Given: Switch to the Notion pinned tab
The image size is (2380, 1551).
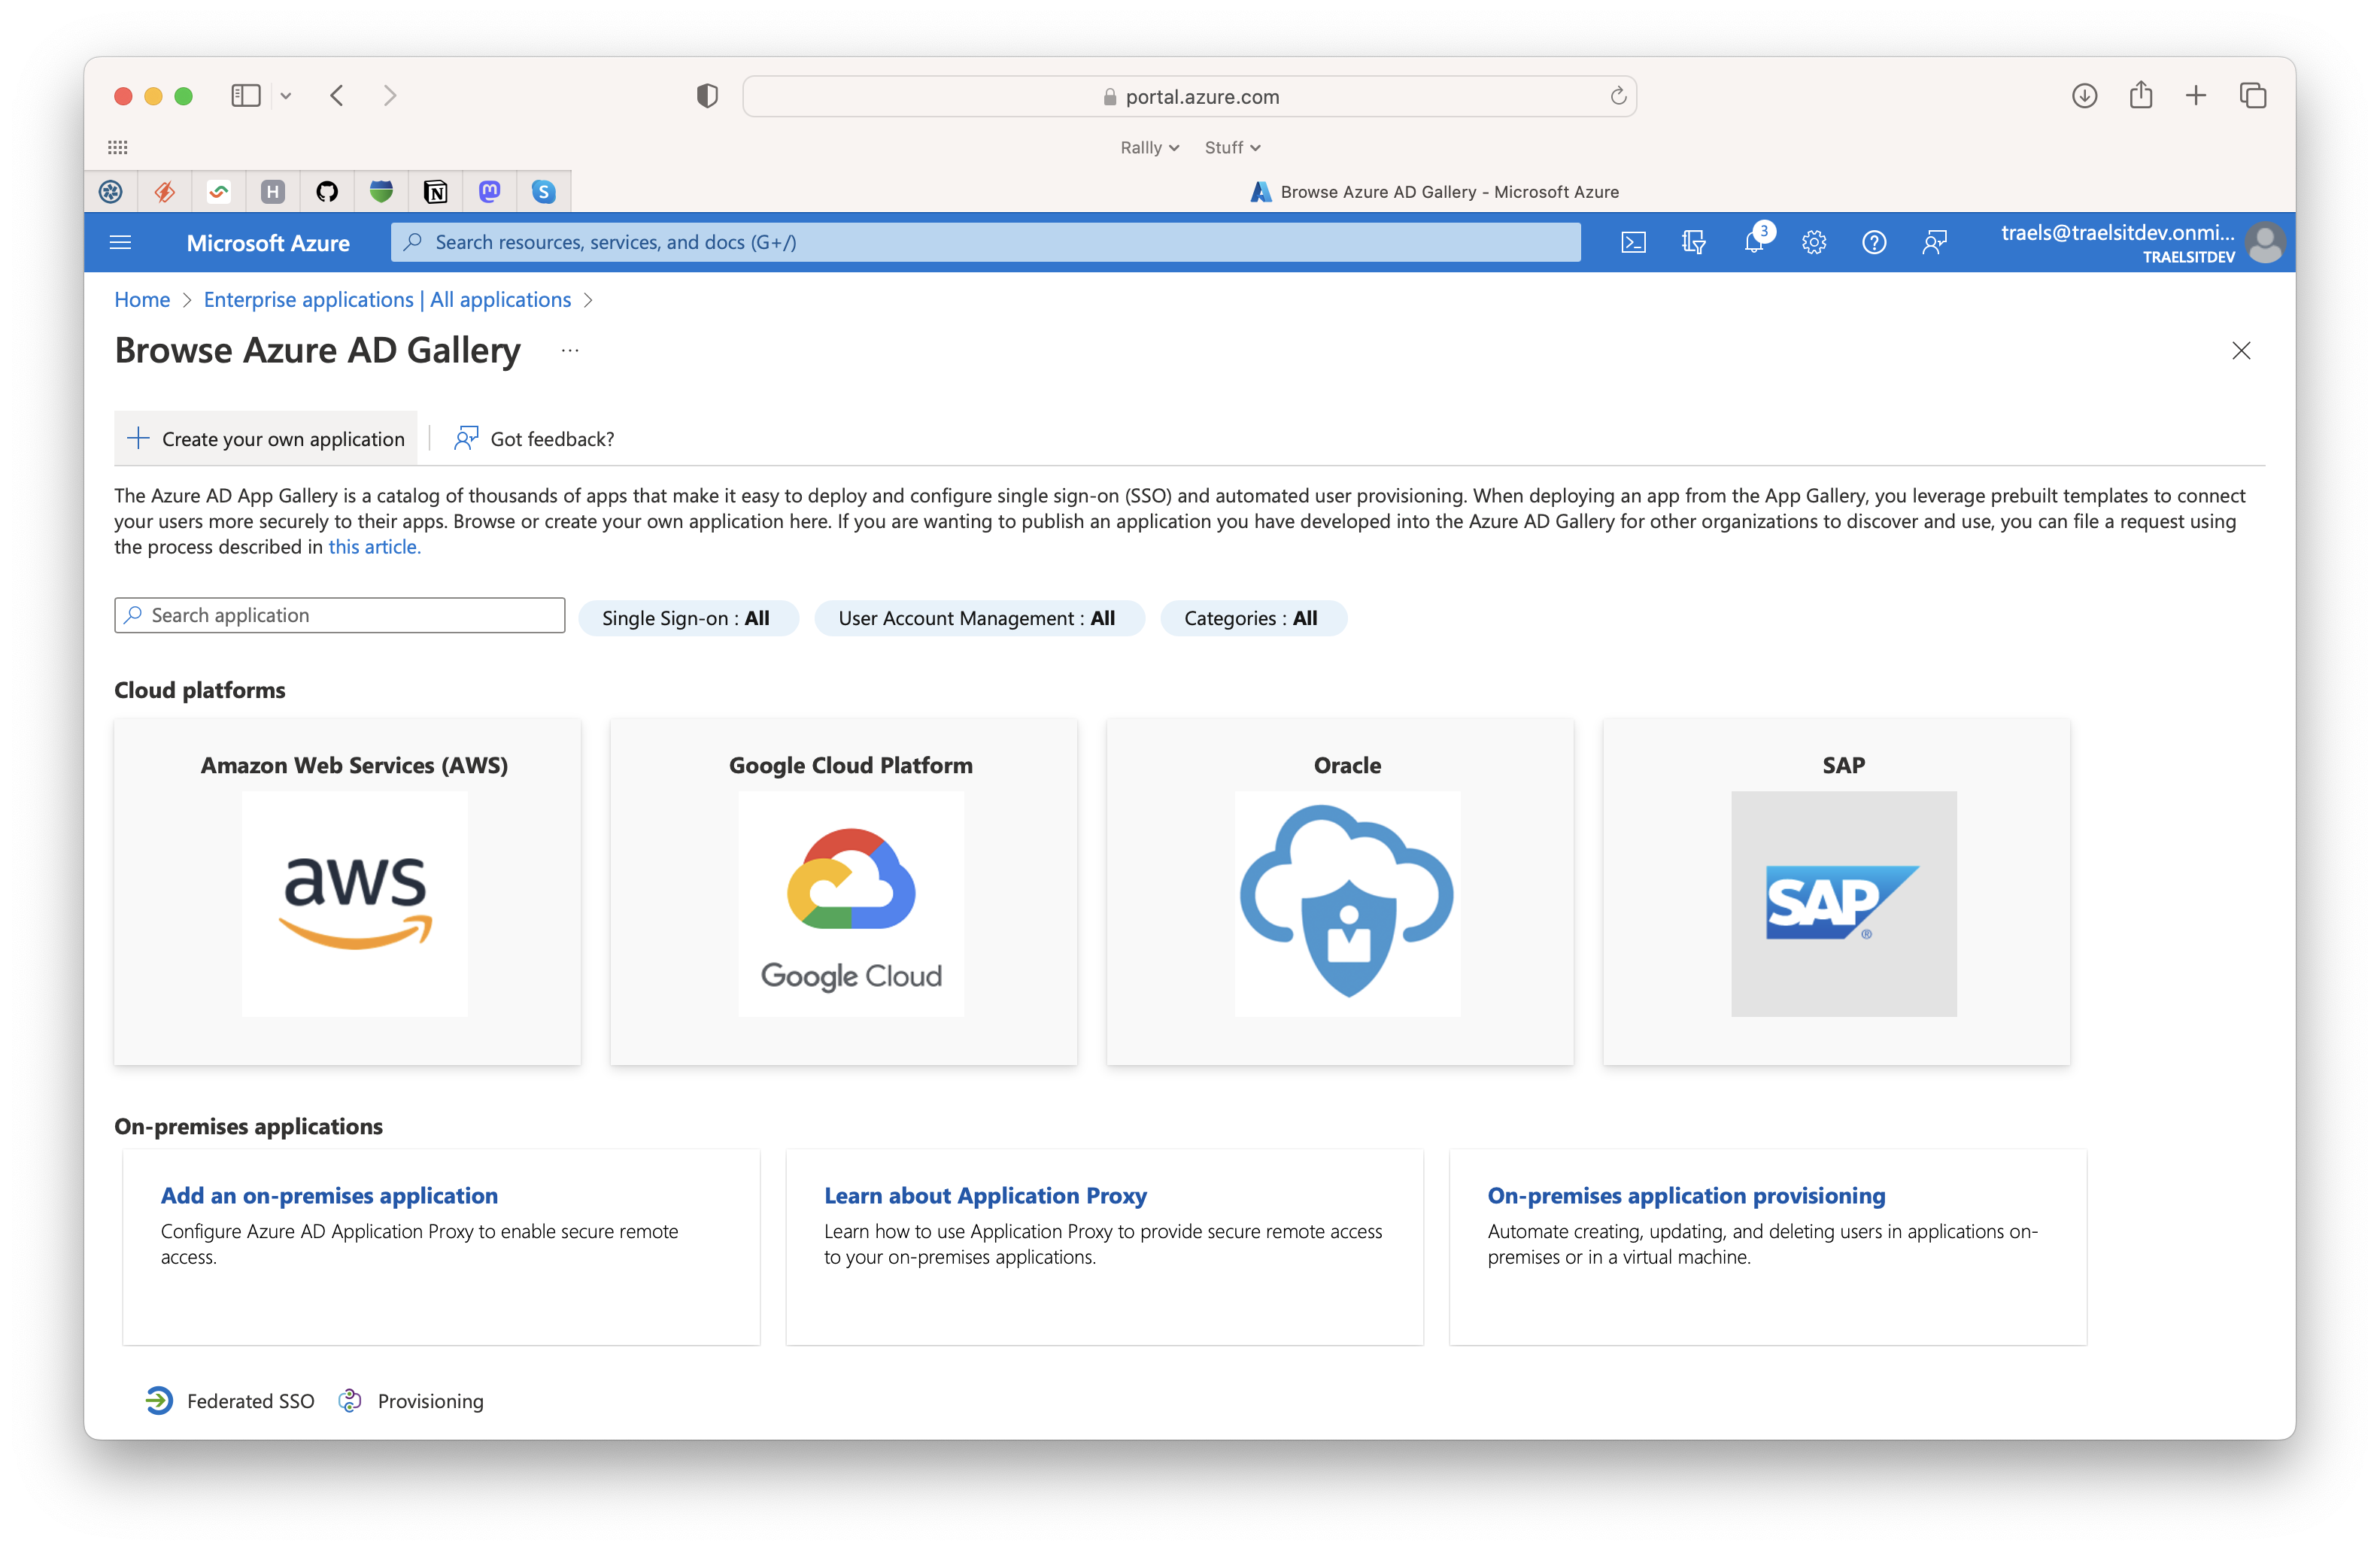Looking at the screenshot, I should point(435,192).
